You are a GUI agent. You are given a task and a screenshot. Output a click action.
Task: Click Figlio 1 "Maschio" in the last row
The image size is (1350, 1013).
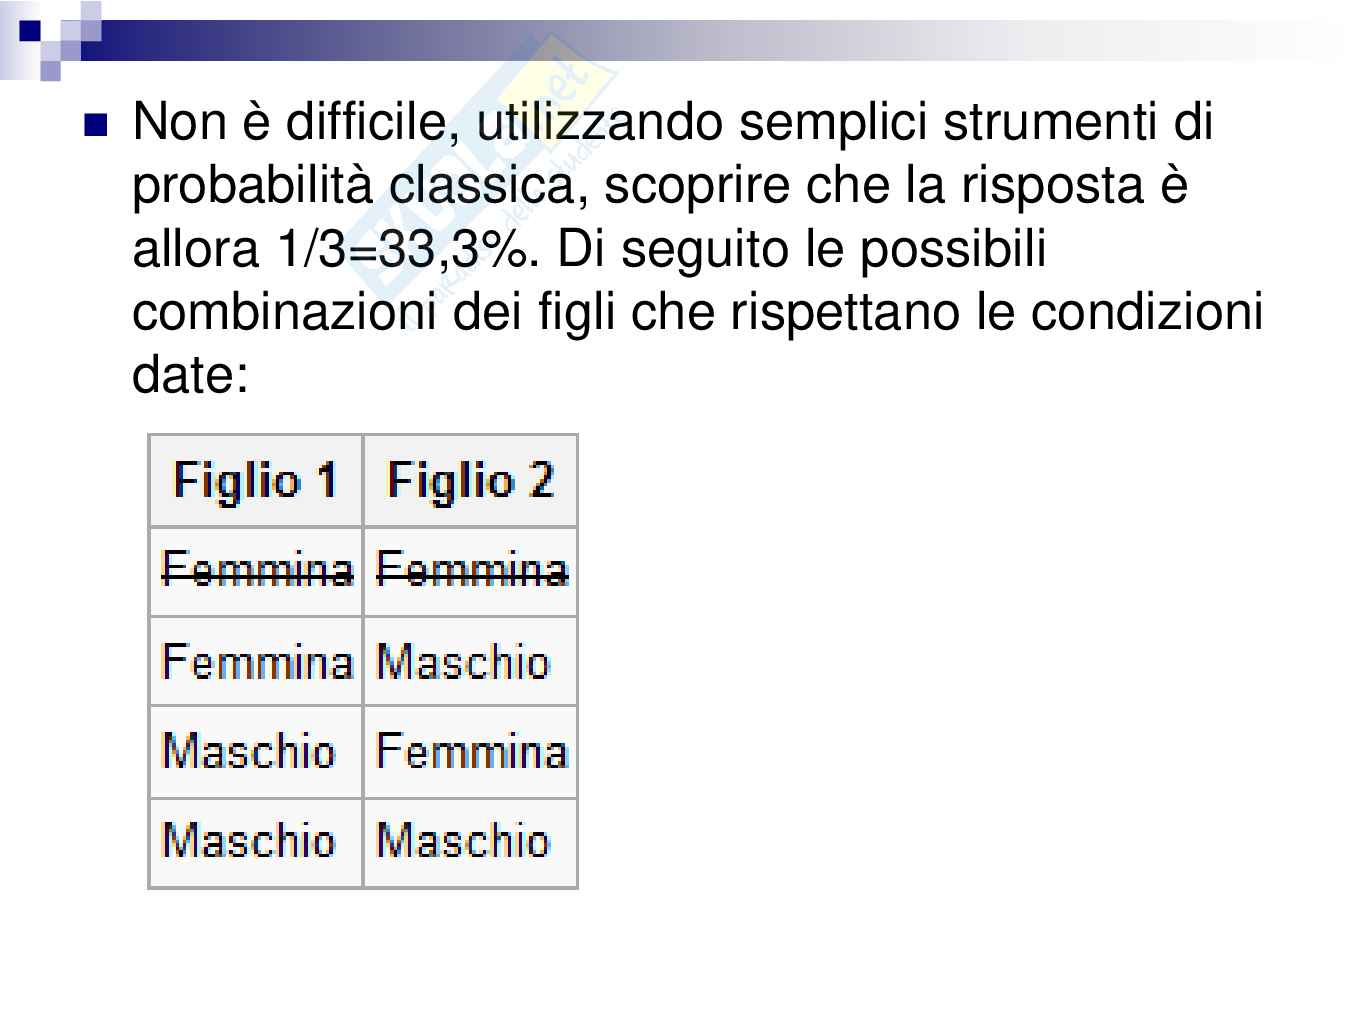[248, 840]
